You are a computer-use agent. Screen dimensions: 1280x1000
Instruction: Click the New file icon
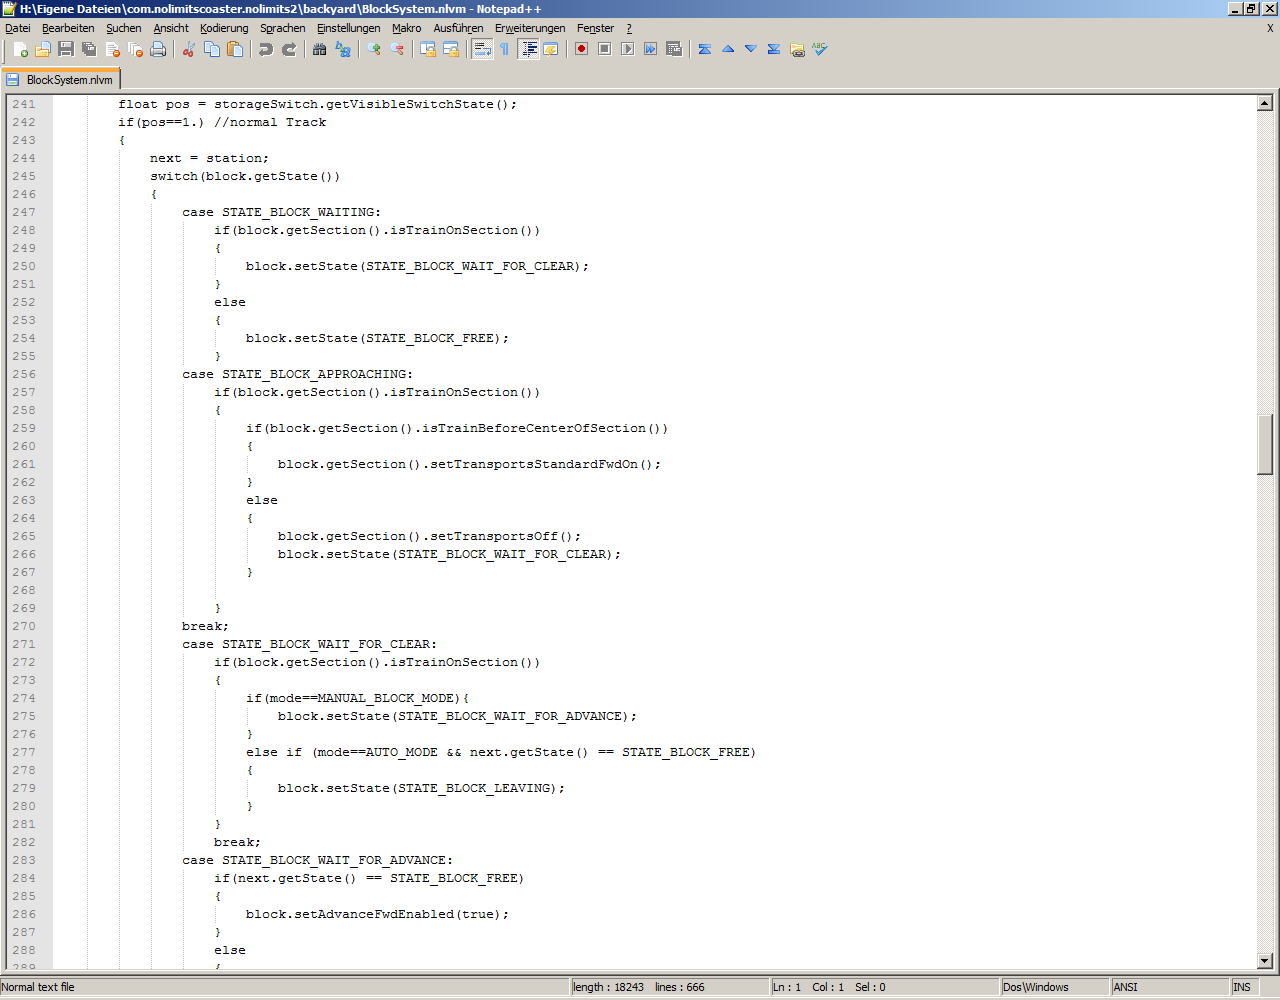pos(20,49)
